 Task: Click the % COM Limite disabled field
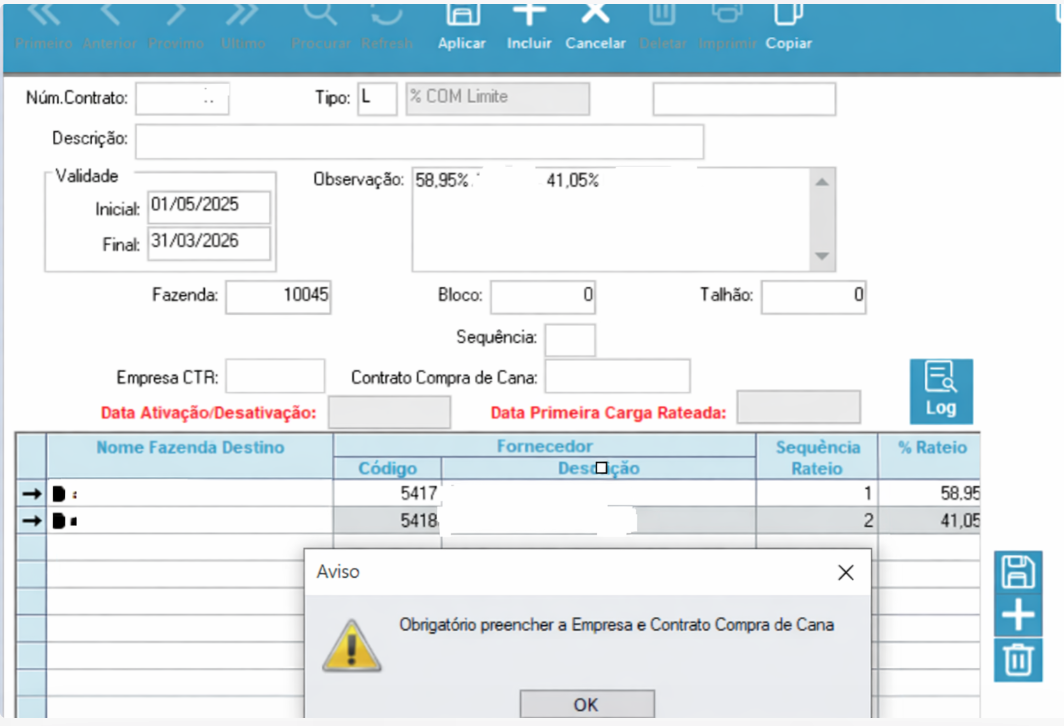click(497, 98)
